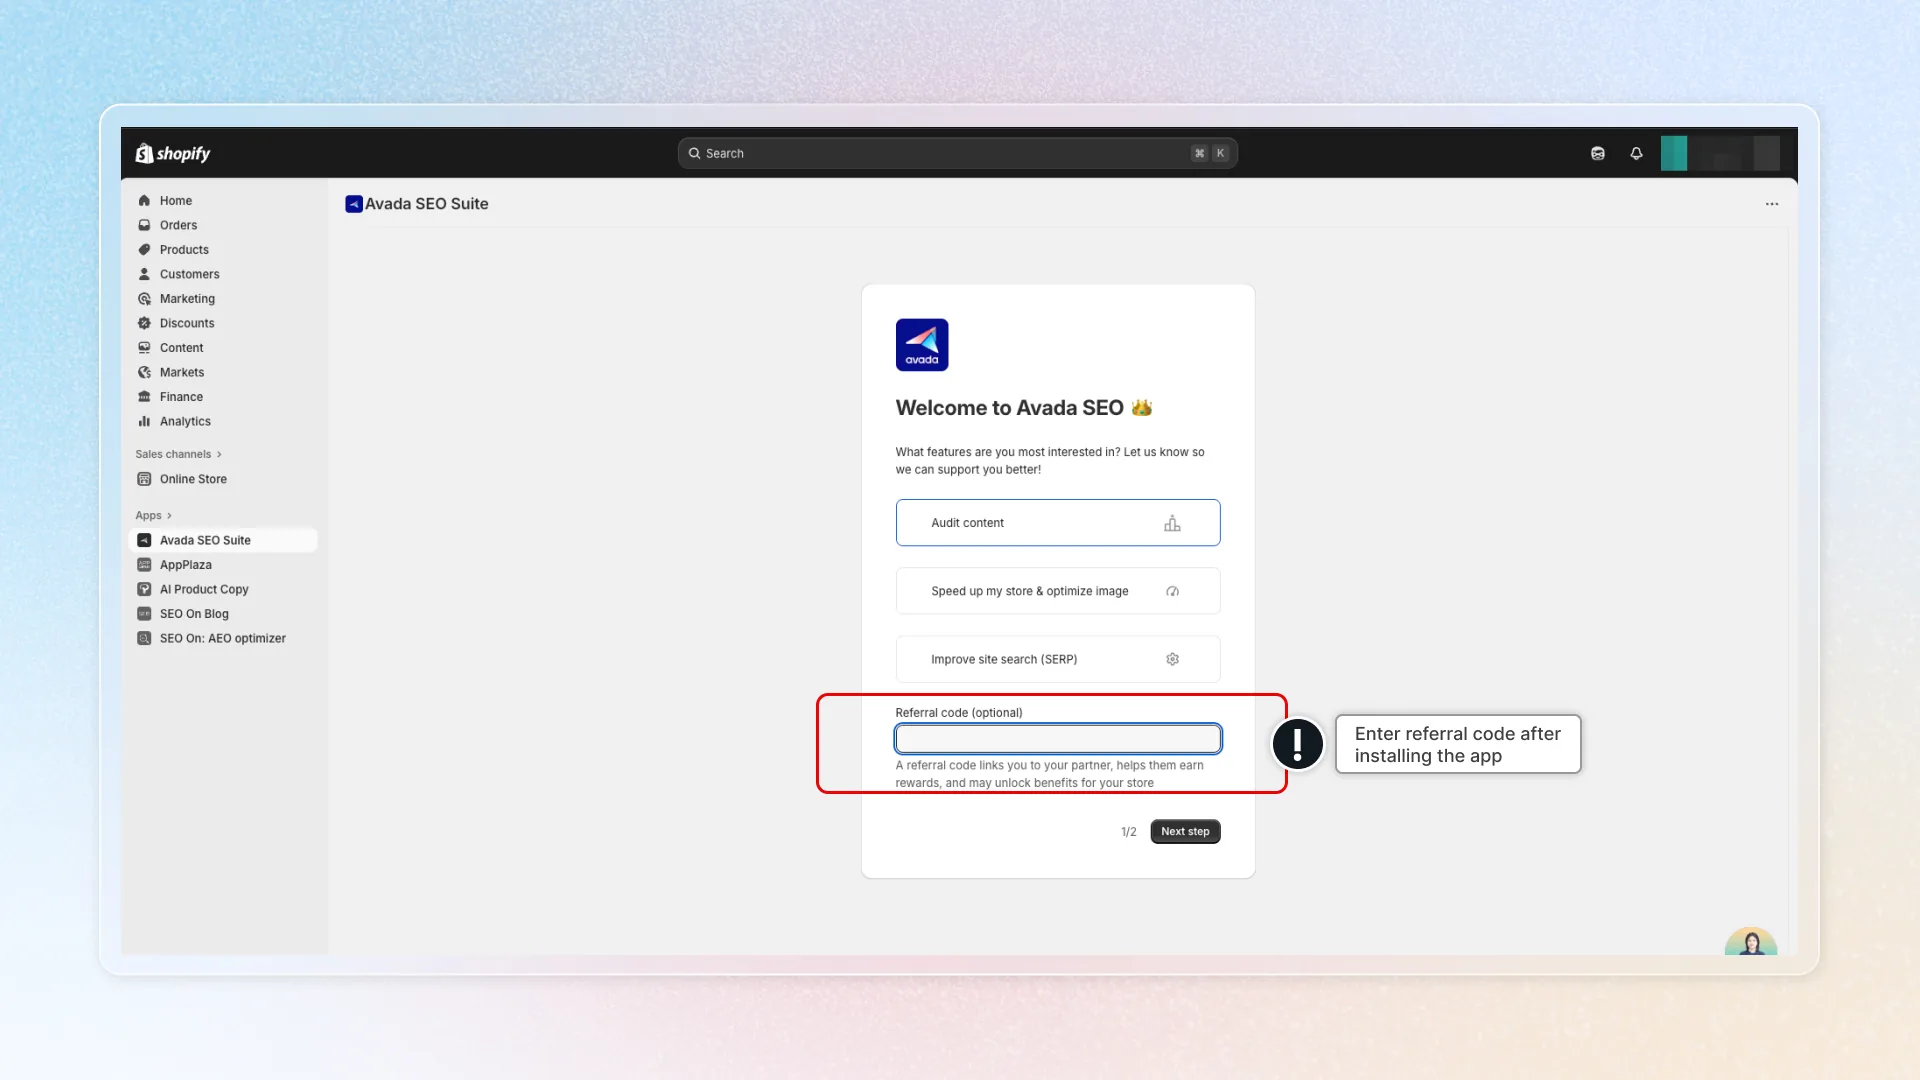Viewport: 1920px width, 1080px height.
Task: Expand the Sales channels section
Action: click(178, 454)
